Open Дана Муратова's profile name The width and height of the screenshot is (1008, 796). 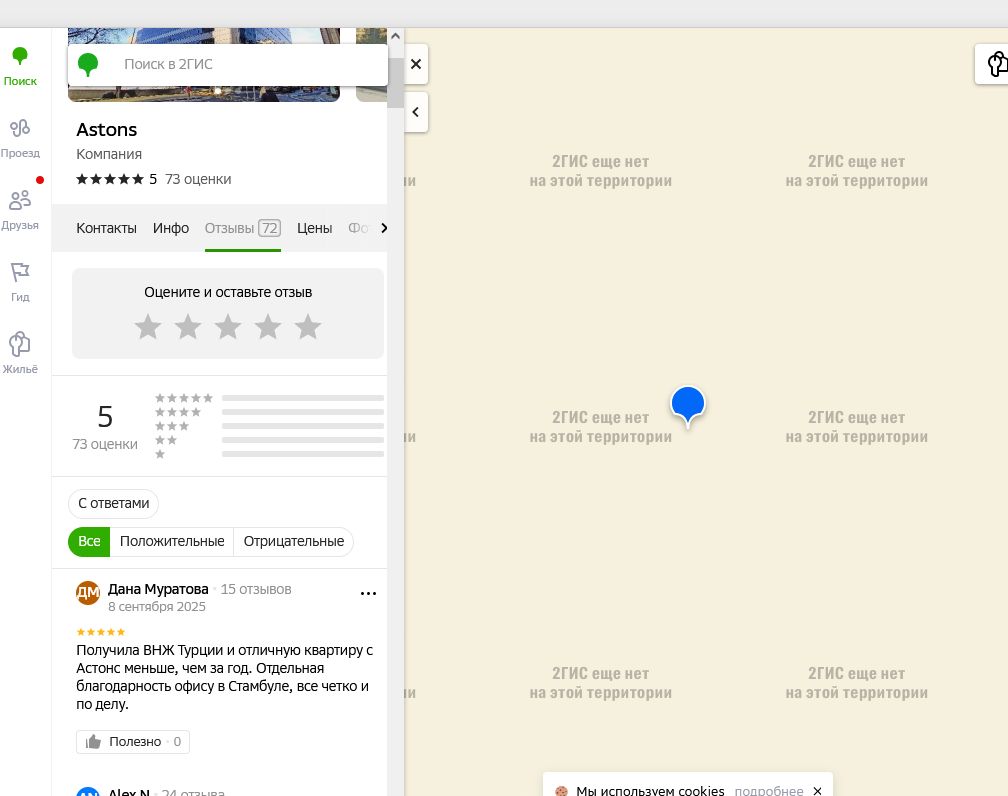158,589
